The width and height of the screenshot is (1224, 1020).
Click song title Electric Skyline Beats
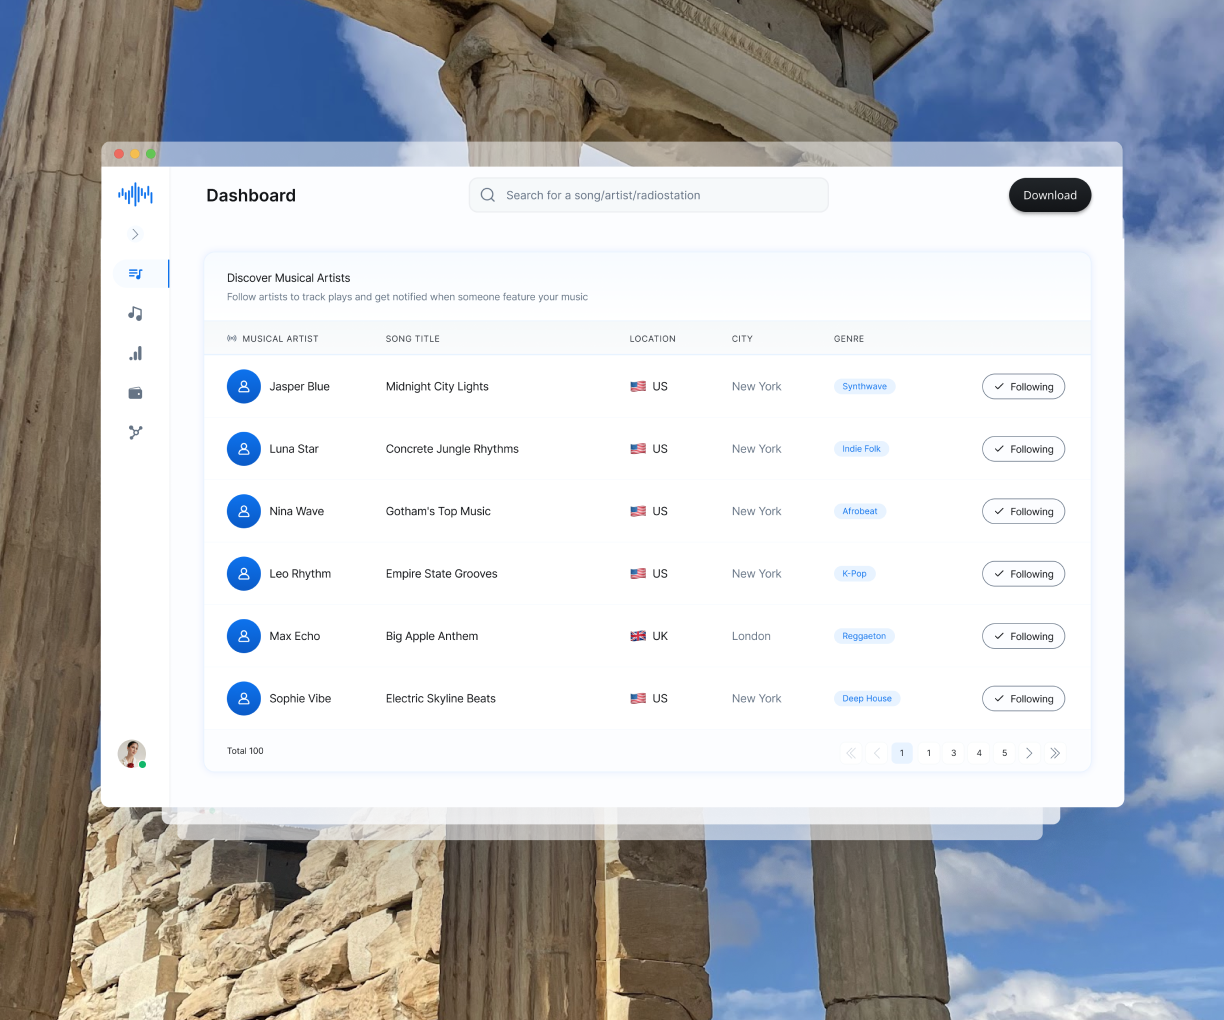441,699
